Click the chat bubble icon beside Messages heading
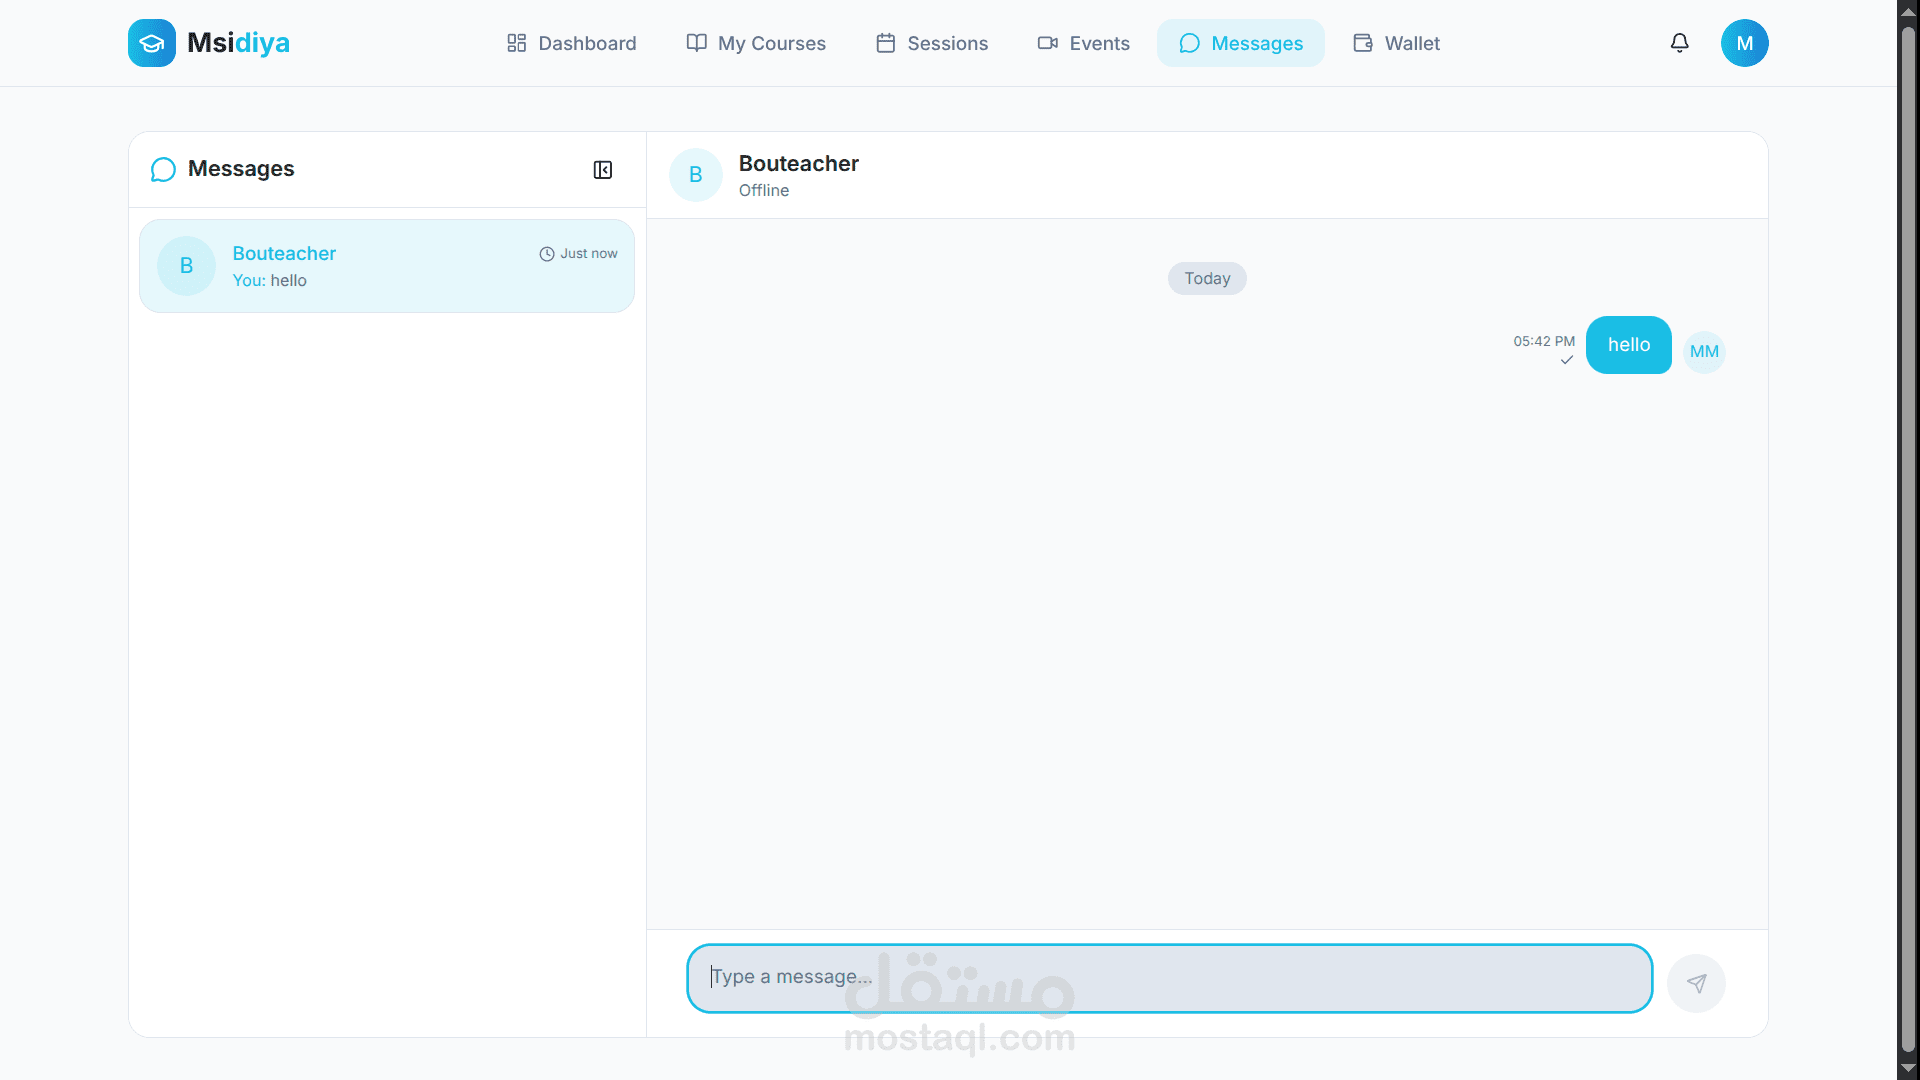Viewport: 1920px width, 1080px height. click(x=163, y=169)
